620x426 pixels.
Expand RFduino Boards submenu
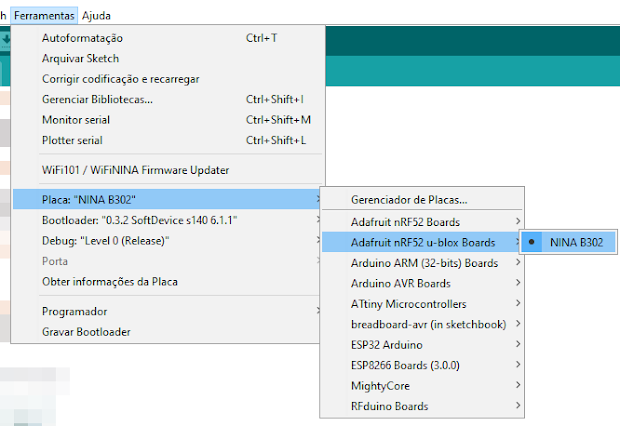coord(422,406)
